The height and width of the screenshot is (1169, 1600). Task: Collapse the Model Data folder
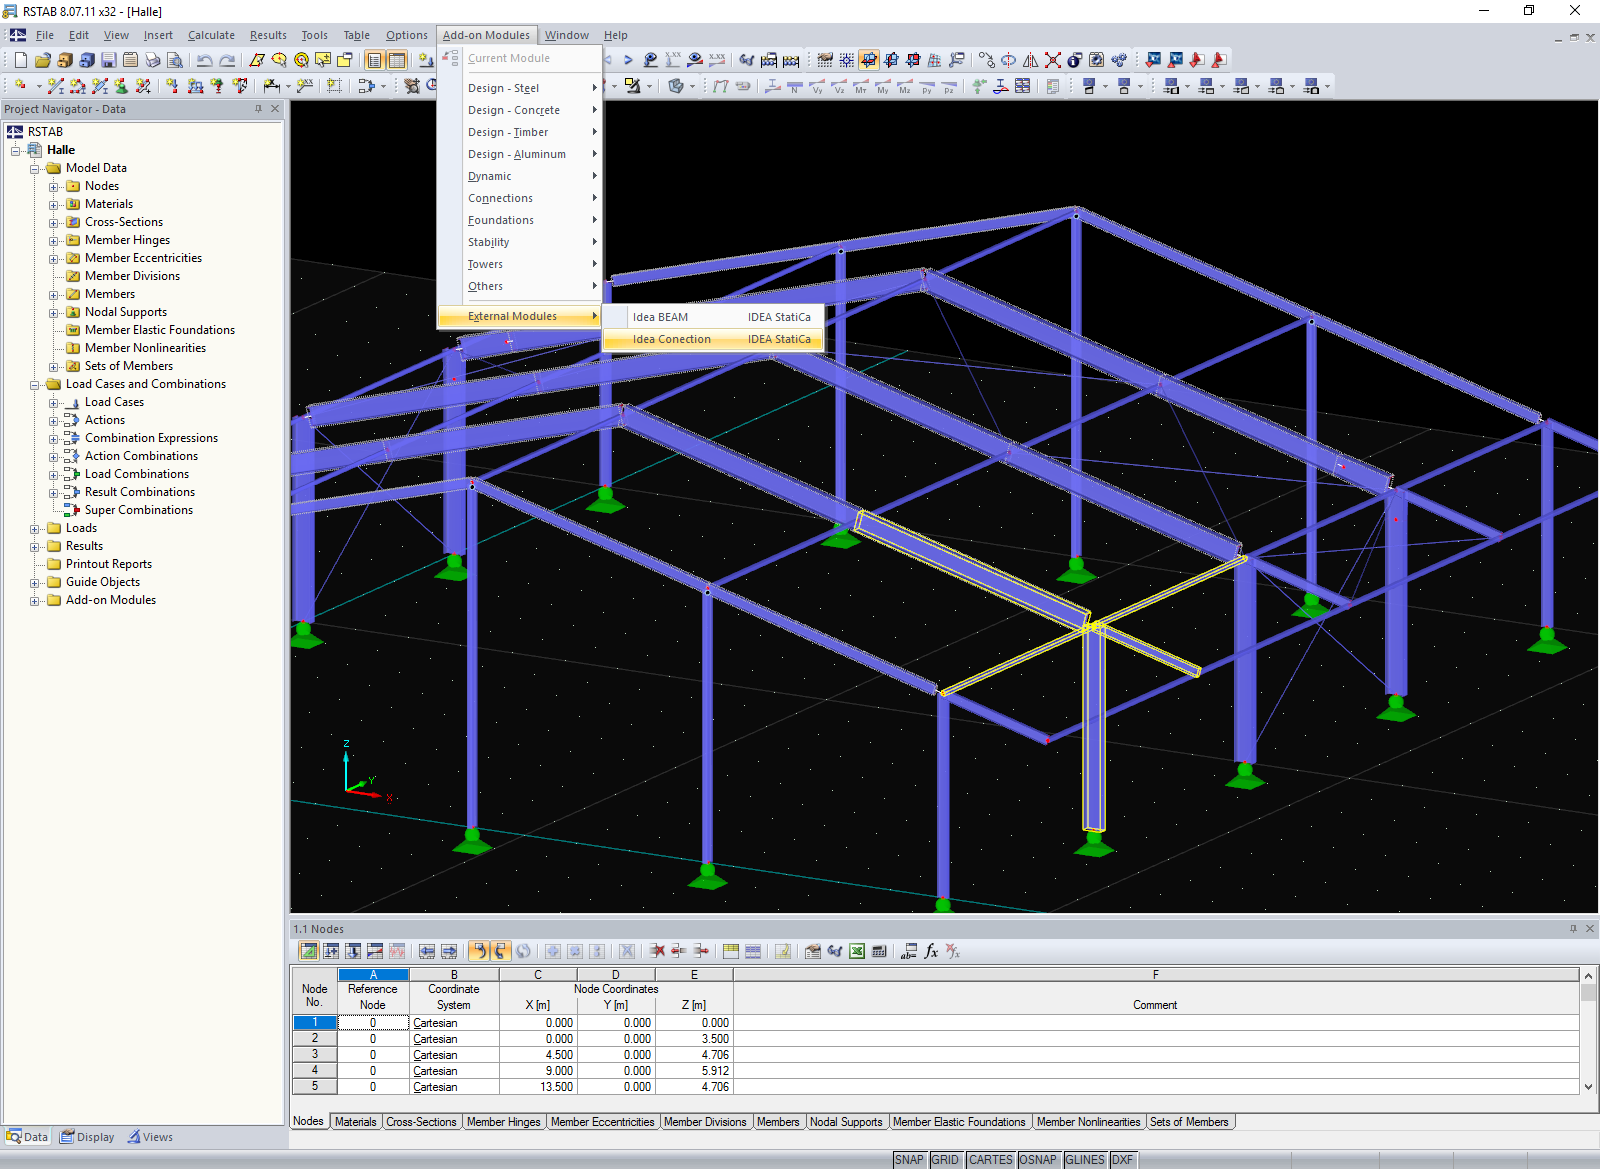[35, 169]
